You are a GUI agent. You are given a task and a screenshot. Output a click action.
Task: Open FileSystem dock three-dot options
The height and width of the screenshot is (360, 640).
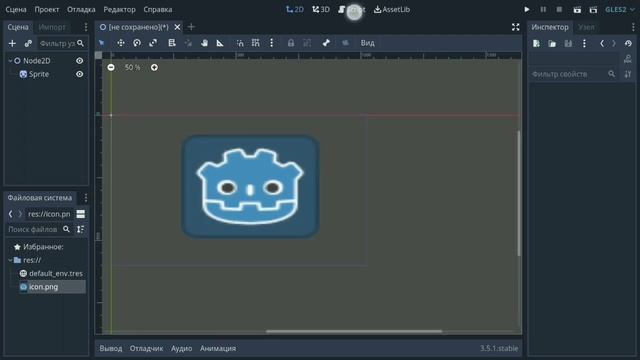pos(86,198)
